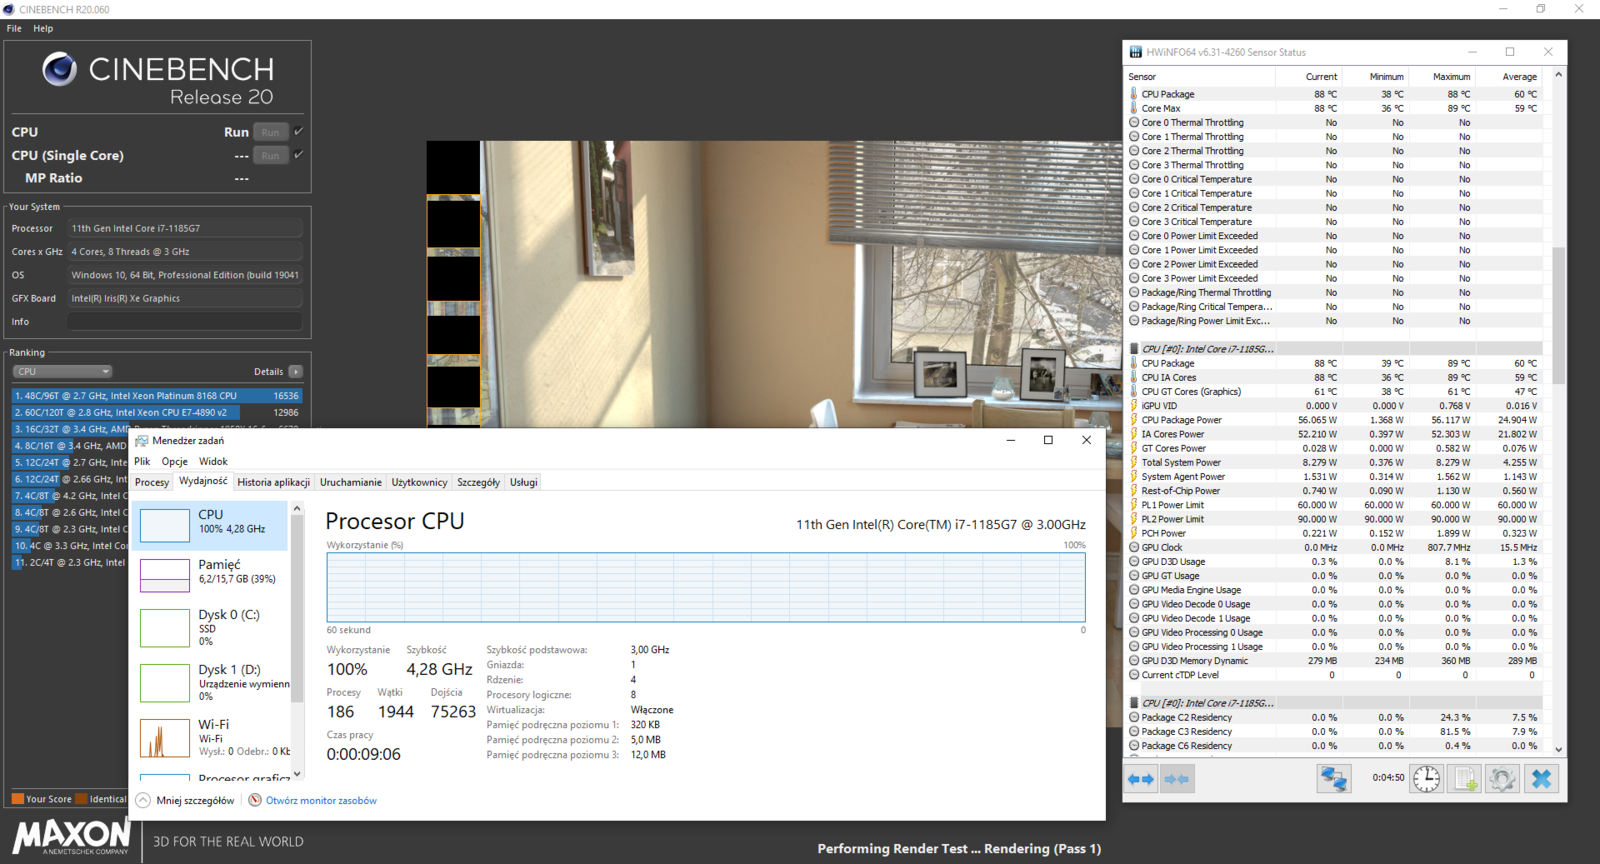Click the Task Manager title bar icon
The width and height of the screenshot is (1600, 864).
142,440
